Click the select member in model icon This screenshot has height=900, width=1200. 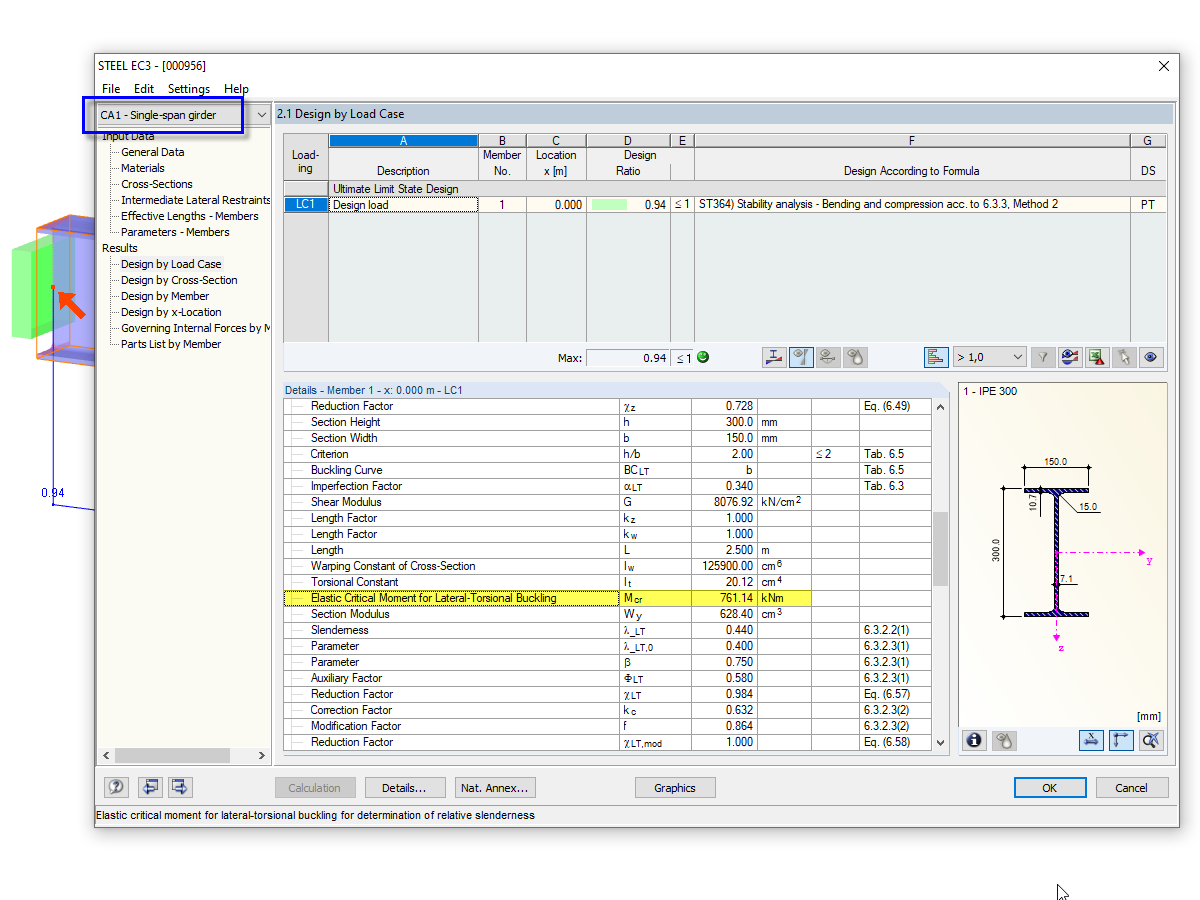[x=1124, y=357]
